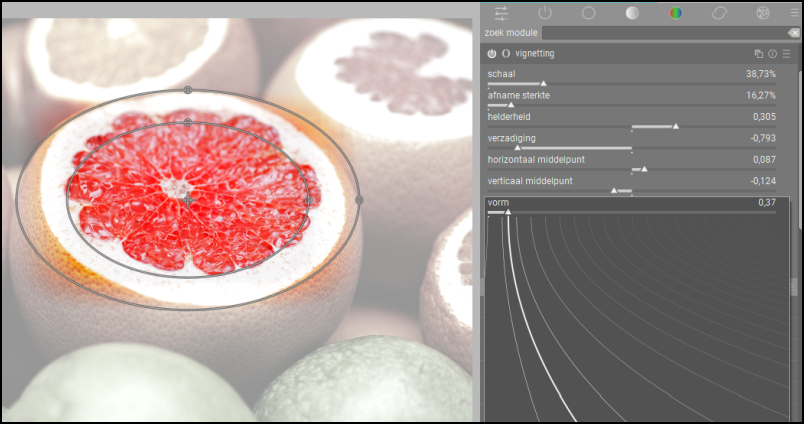Click the verzadiging value -0,793
Viewport: 804px width, 424px height.
762,138
